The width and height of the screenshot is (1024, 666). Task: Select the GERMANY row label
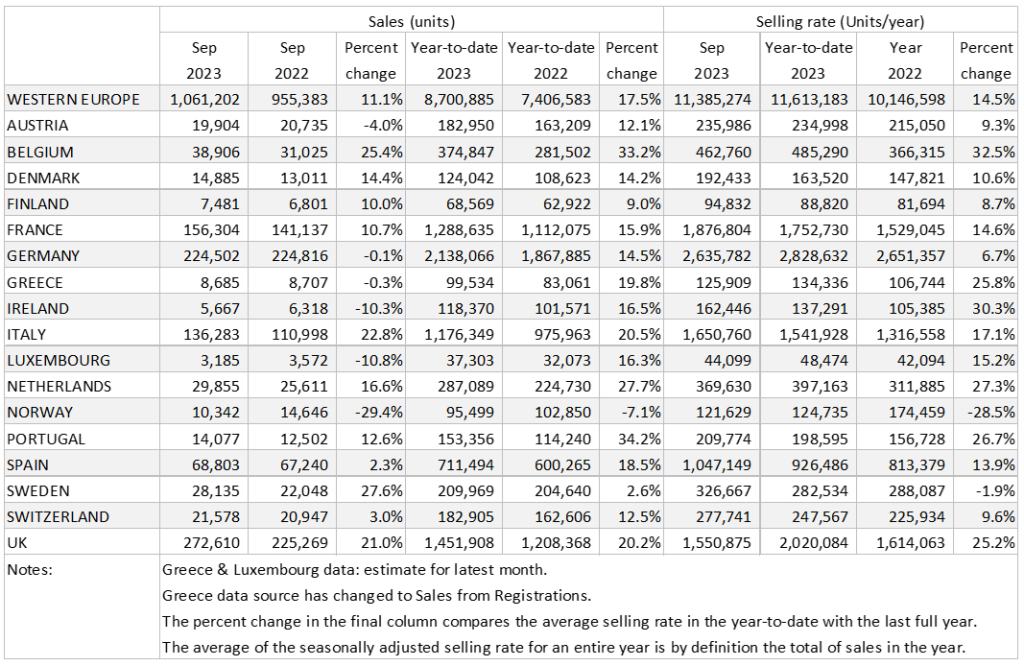coord(42,255)
